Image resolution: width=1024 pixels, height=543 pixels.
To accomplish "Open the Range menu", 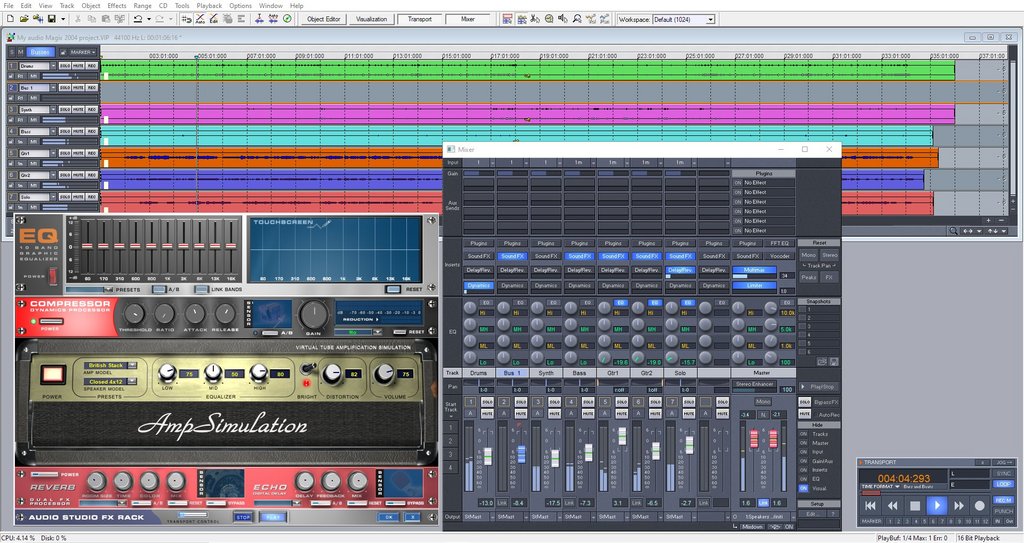I will tap(142, 5).
